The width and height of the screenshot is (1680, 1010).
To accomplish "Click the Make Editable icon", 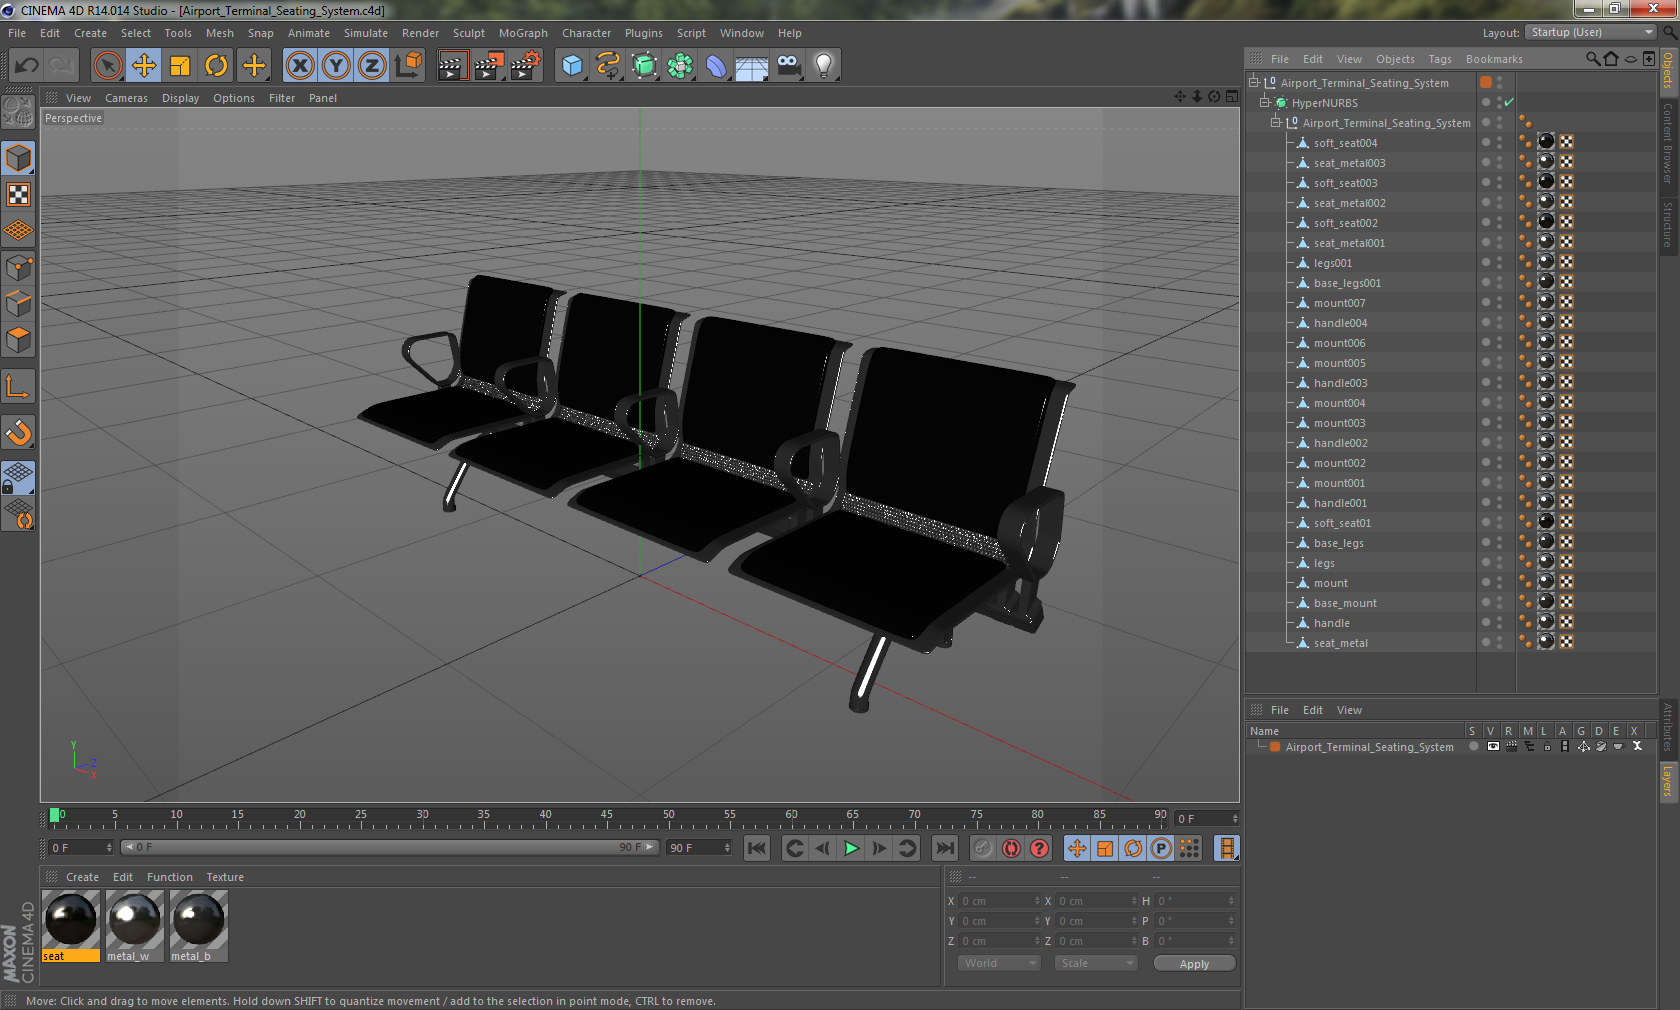I will [x=18, y=111].
